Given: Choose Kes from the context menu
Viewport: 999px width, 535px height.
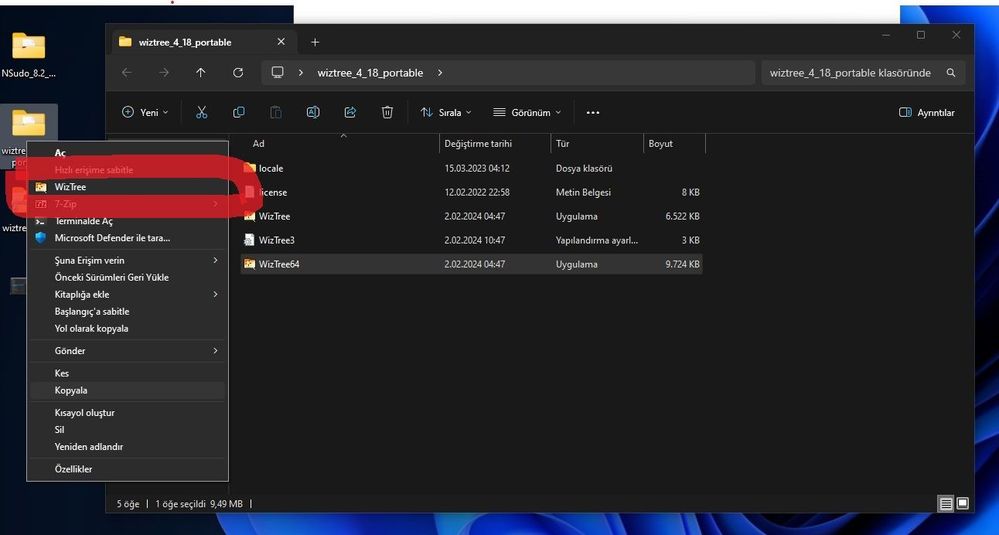Looking at the screenshot, I should (127, 373).
